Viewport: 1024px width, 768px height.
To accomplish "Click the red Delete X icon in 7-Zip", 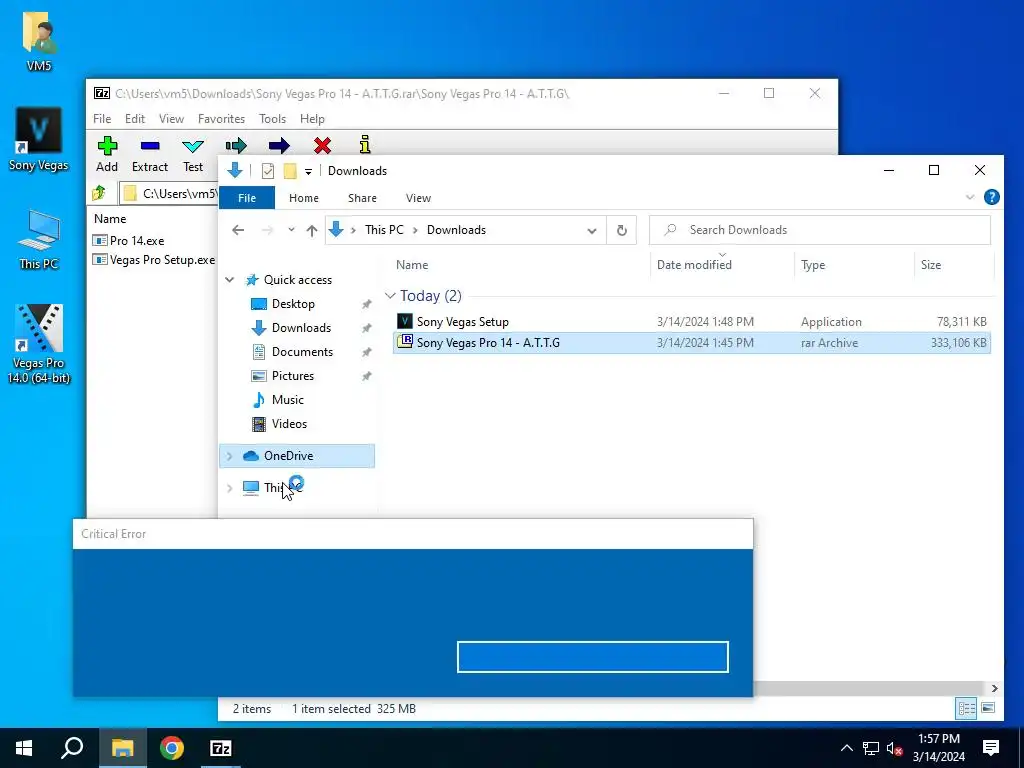I will click(322, 145).
